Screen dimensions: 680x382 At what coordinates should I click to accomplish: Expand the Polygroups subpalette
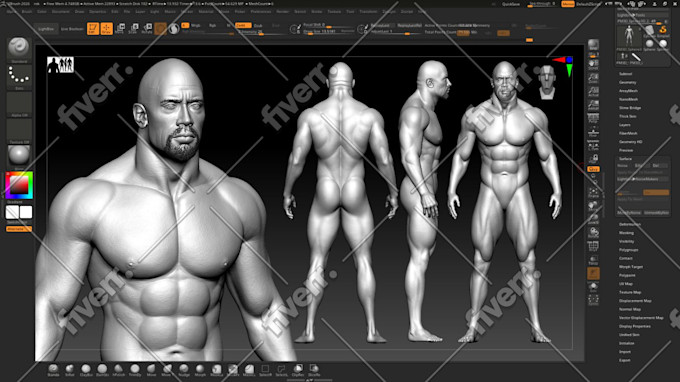coord(628,250)
